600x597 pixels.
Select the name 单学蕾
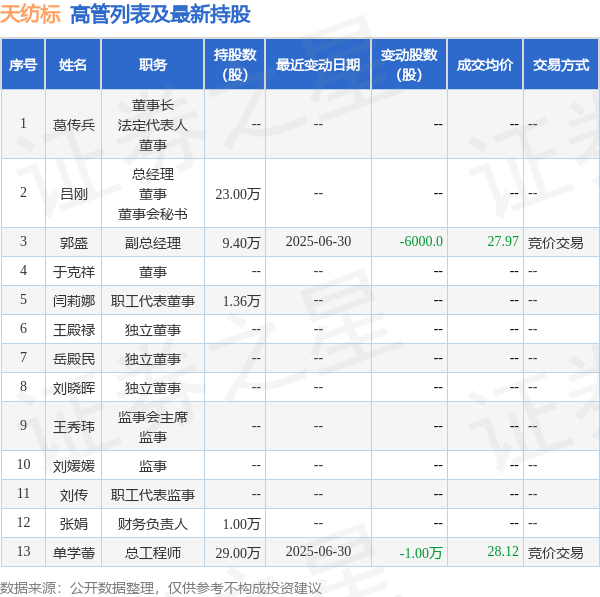[x=73, y=553]
